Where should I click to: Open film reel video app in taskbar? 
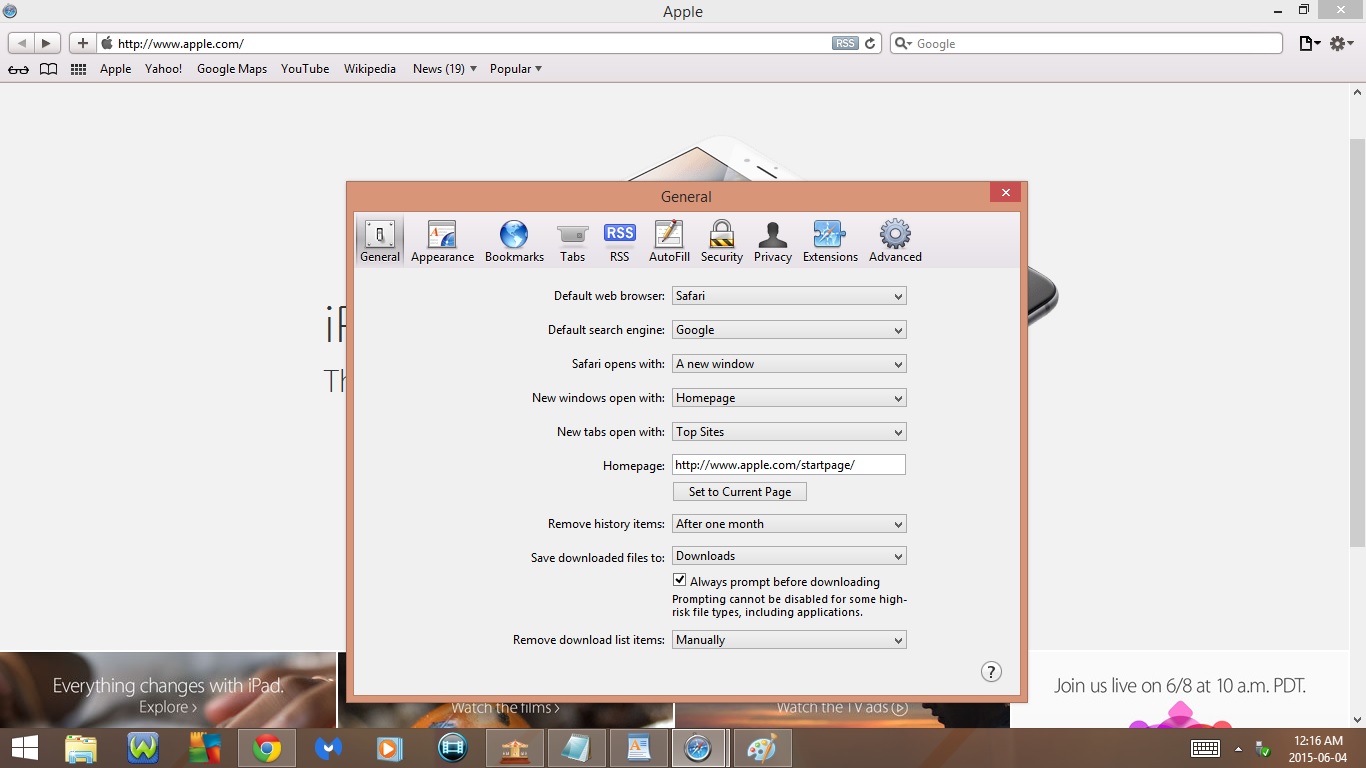(453, 748)
